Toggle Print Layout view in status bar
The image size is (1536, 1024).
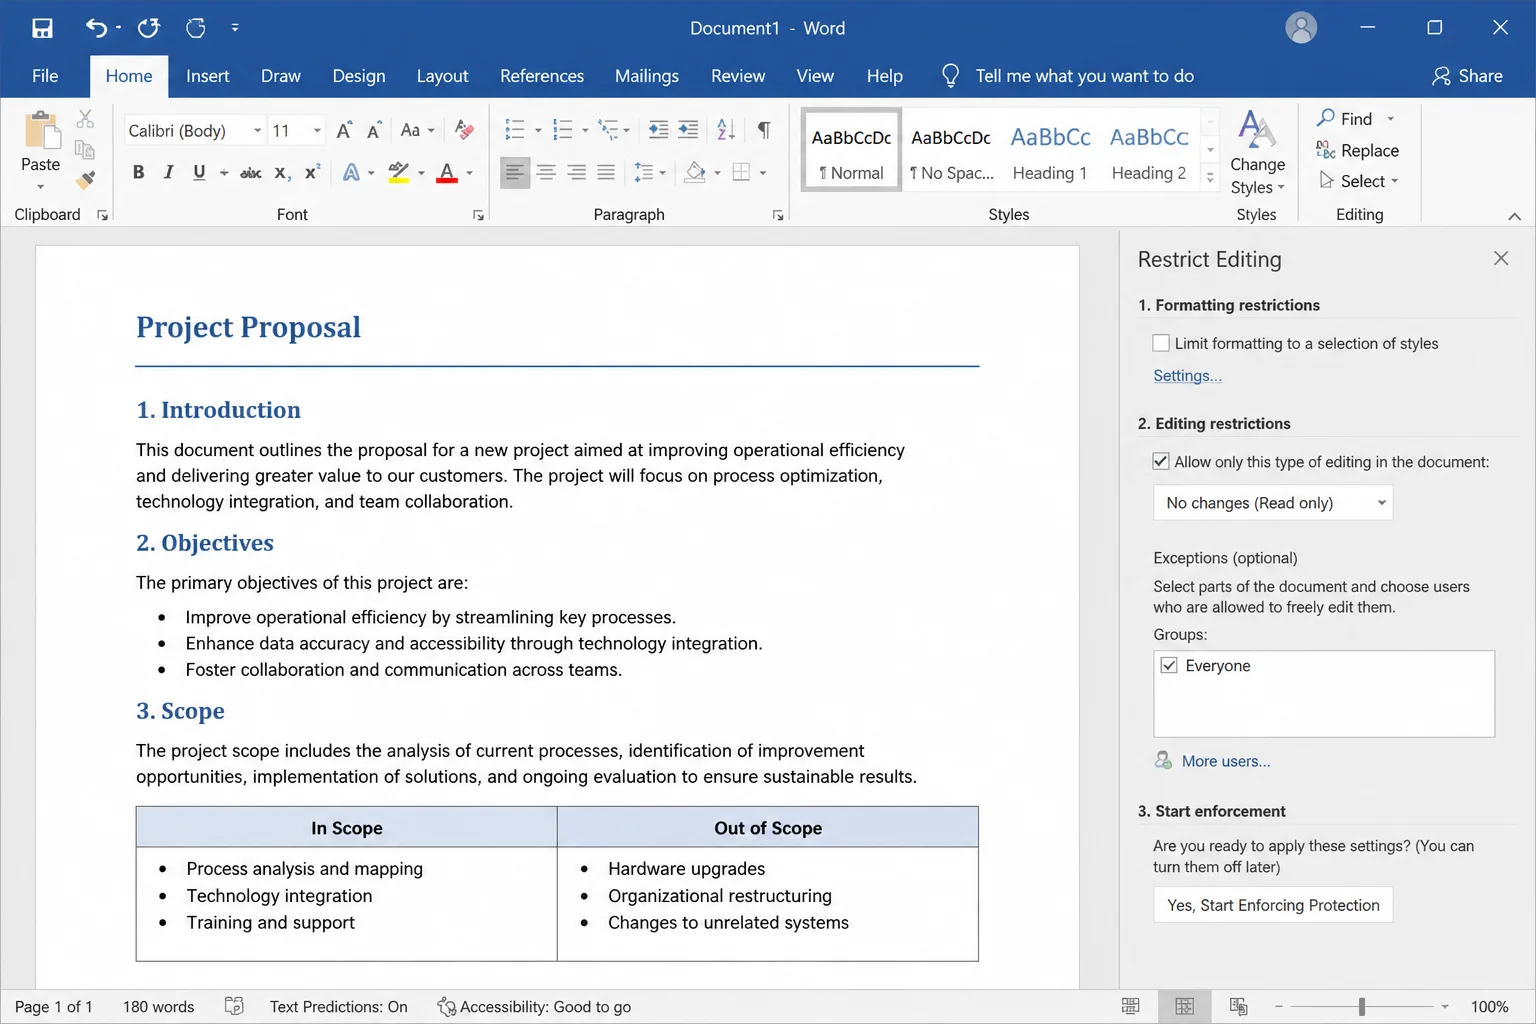[x=1184, y=1006]
